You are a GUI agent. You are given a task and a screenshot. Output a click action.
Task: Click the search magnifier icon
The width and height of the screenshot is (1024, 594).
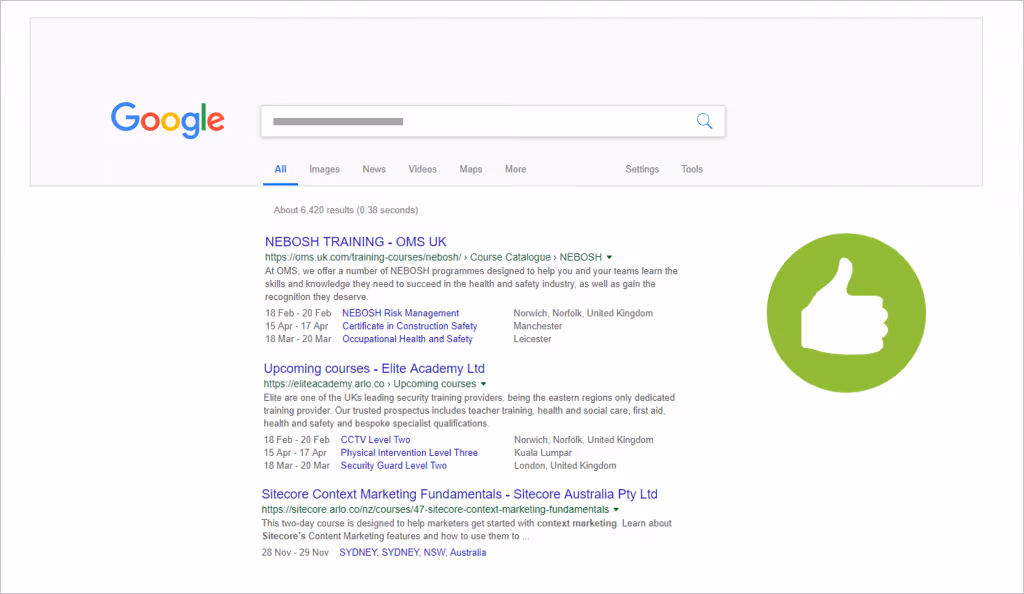[704, 120]
